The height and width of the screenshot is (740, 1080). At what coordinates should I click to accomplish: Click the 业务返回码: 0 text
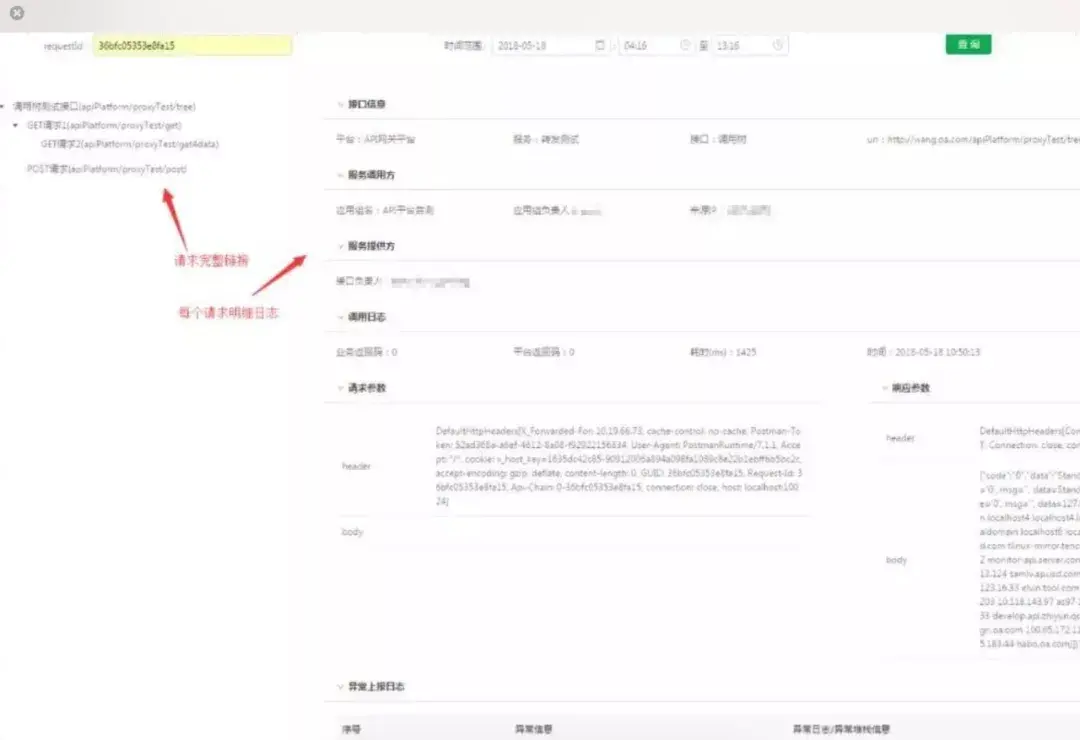tap(366, 352)
